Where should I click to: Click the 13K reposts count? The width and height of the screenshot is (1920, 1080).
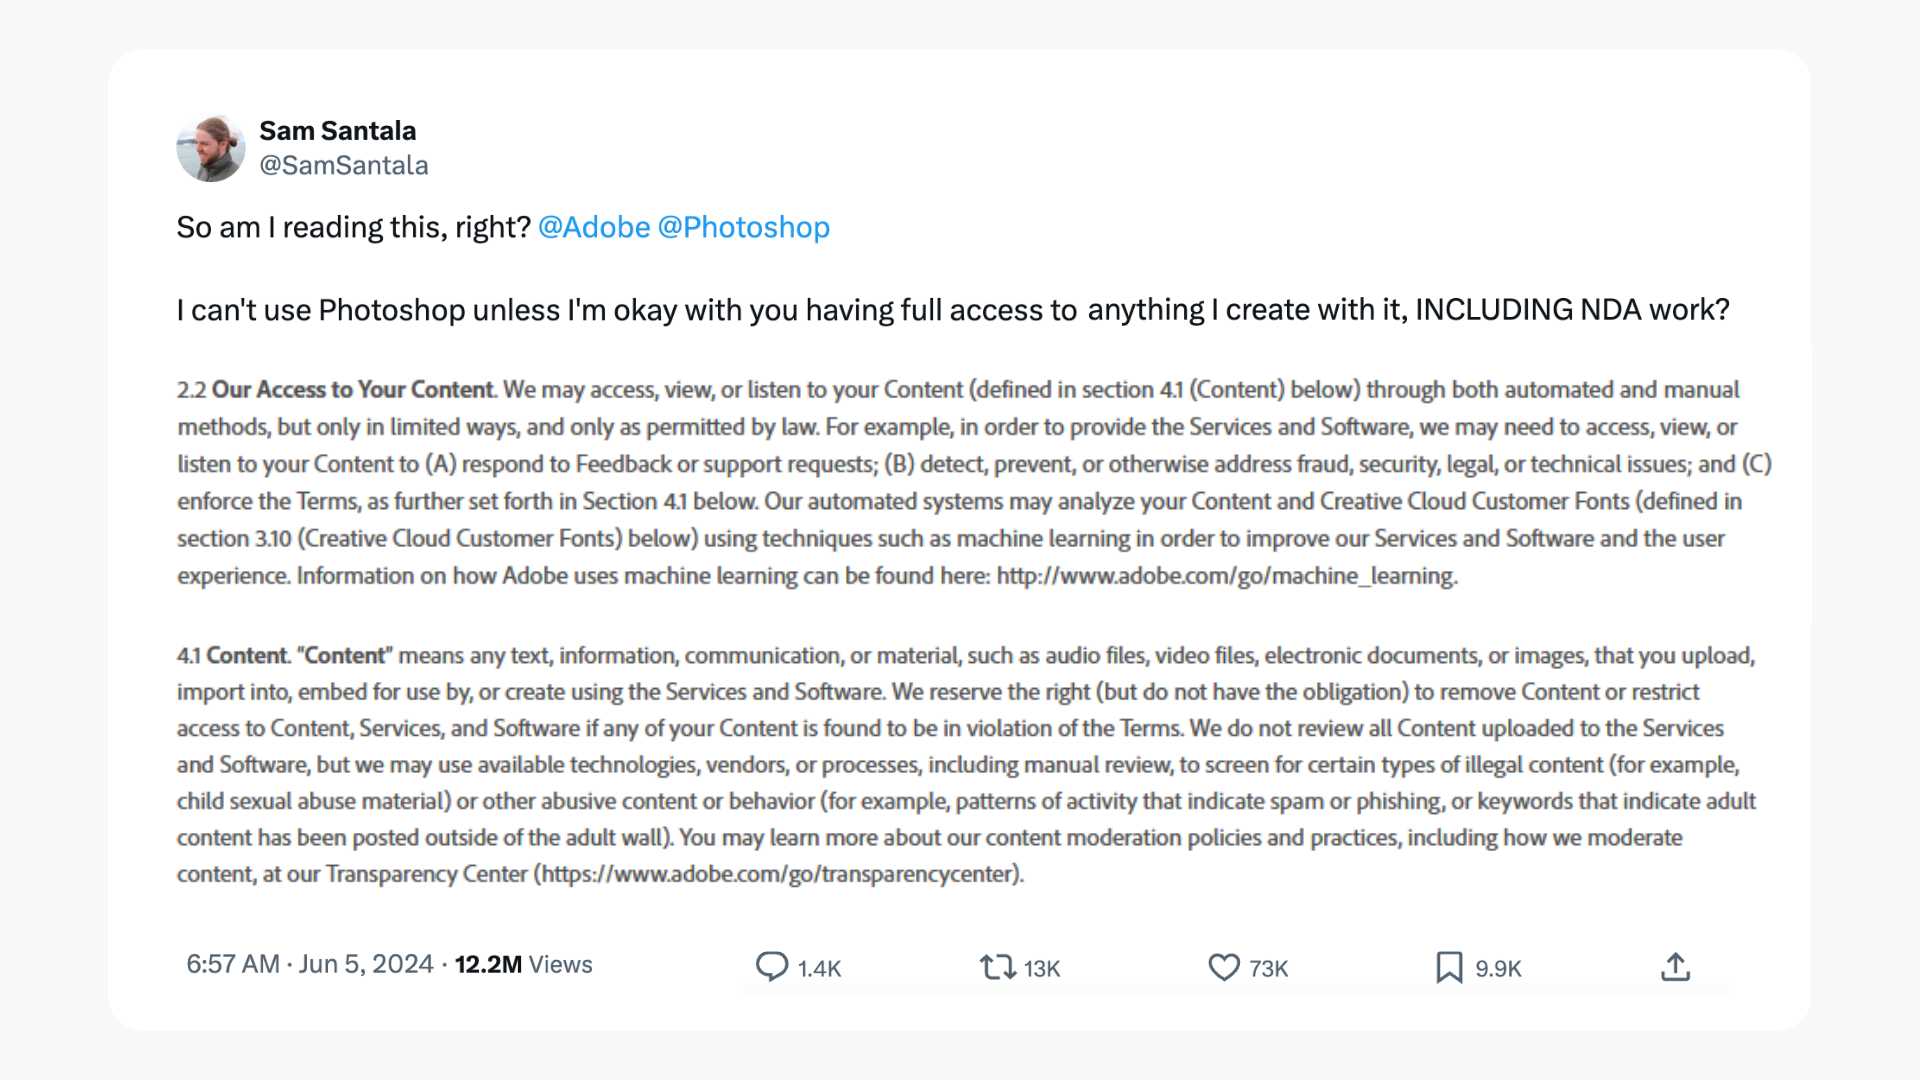pos(1041,968)
